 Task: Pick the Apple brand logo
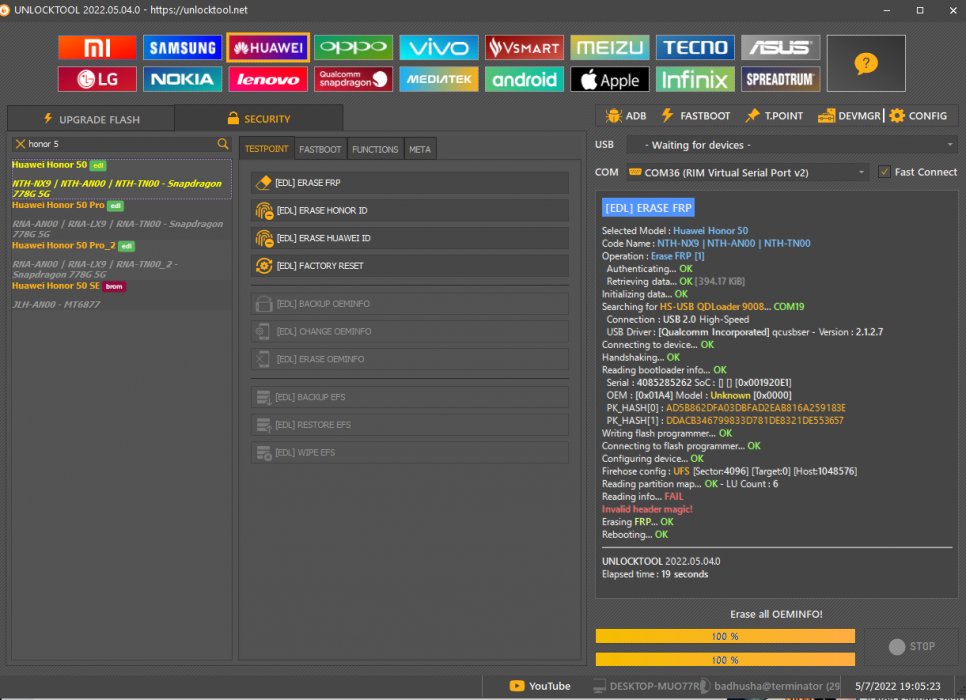pos(610,79)
